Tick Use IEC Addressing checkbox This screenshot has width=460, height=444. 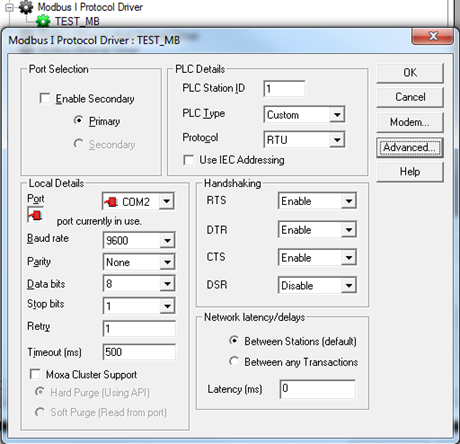tap(188, 160)
